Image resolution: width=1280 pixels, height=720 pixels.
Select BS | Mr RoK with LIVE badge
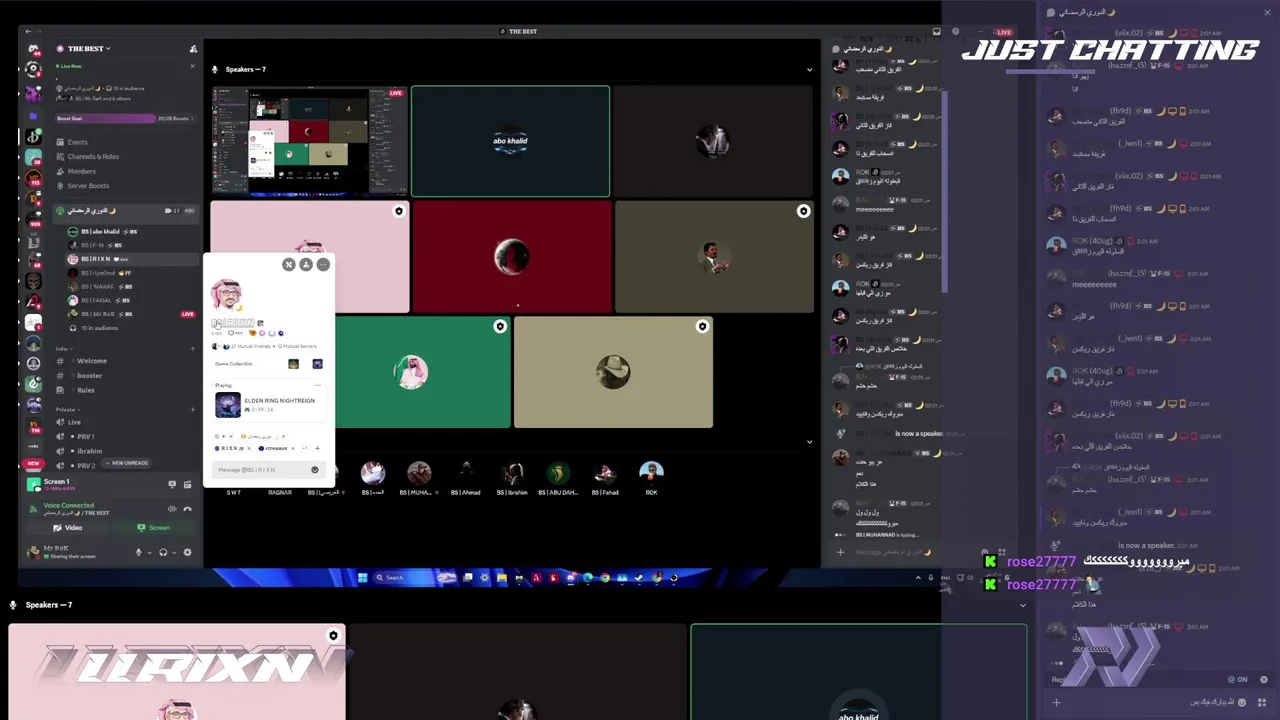(x=130, y=314)
